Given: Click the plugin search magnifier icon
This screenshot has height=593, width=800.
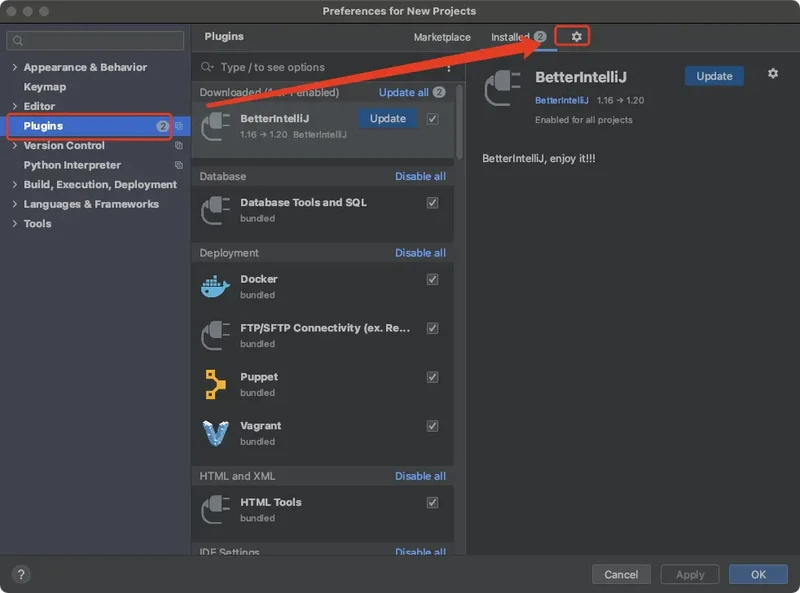Looking at the screenshot, I should [x=207, y=67].
